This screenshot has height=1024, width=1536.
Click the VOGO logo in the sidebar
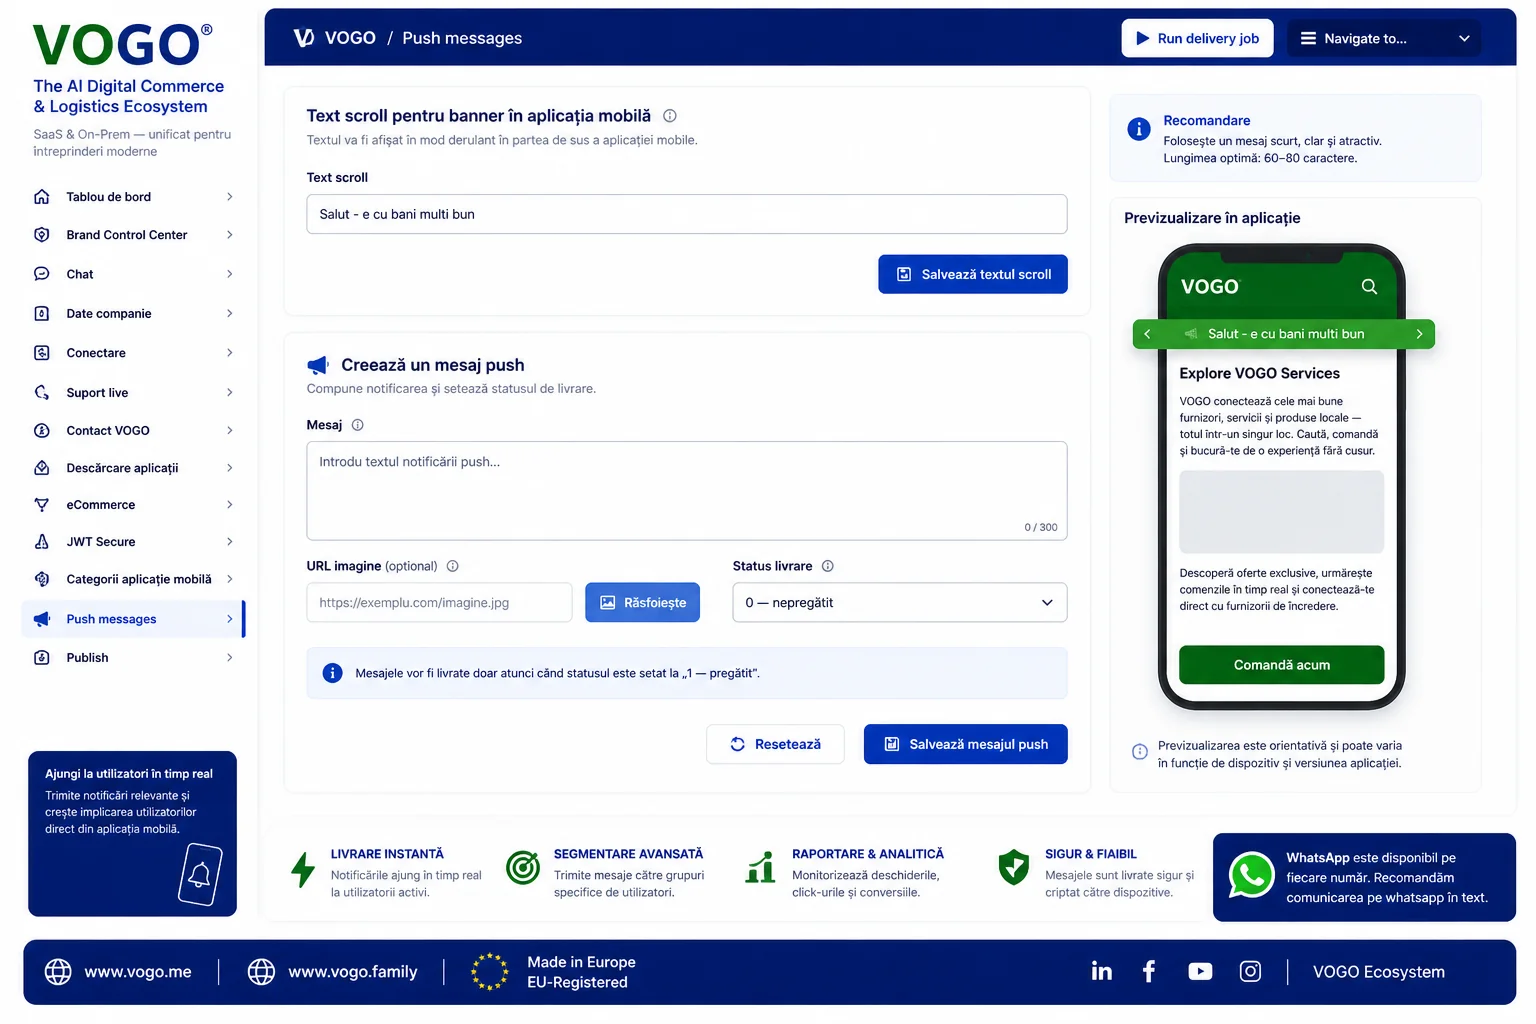(123, 45)
